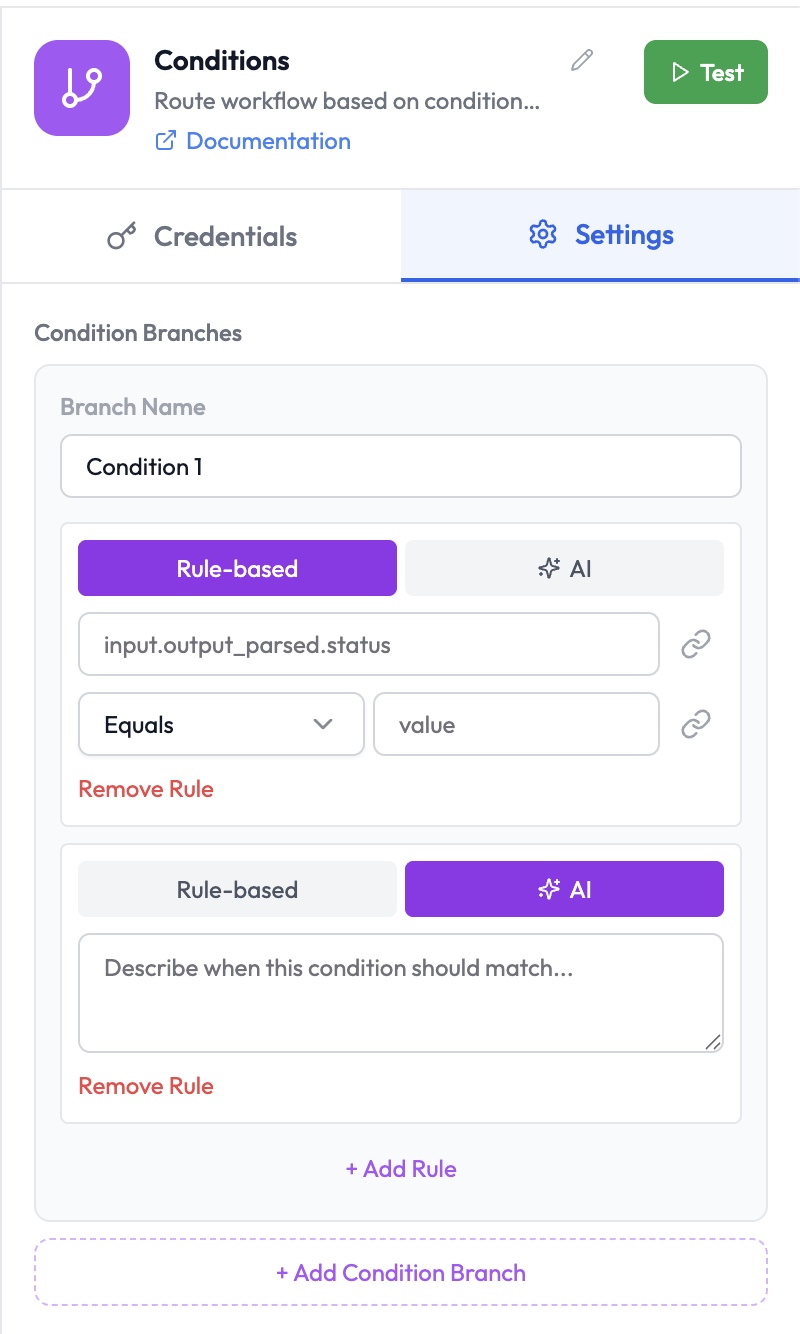Viewport: 800px width, 1334px height.
Task: Switch to the Credentials tab
Action: click(200, 235)
